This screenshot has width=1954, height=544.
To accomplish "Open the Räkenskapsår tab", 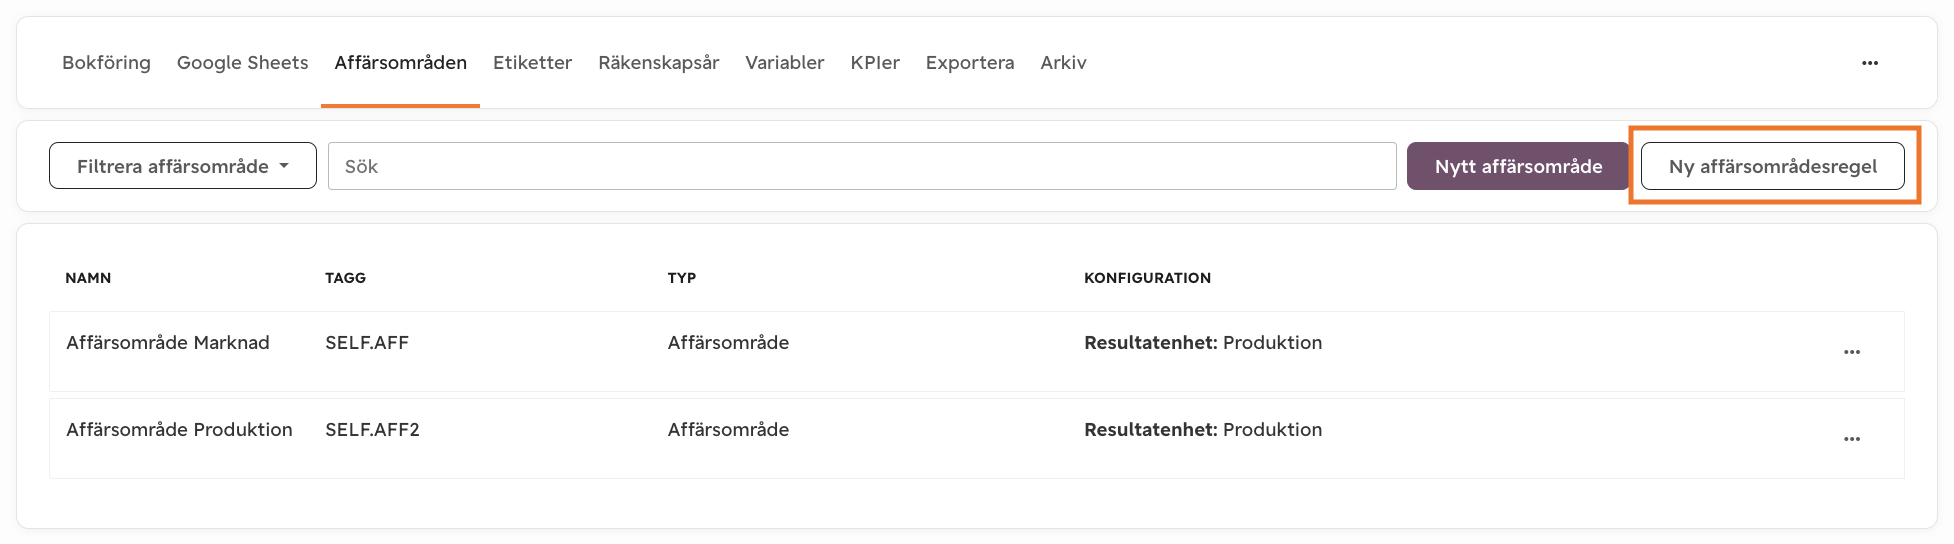I will coord(659,62).
